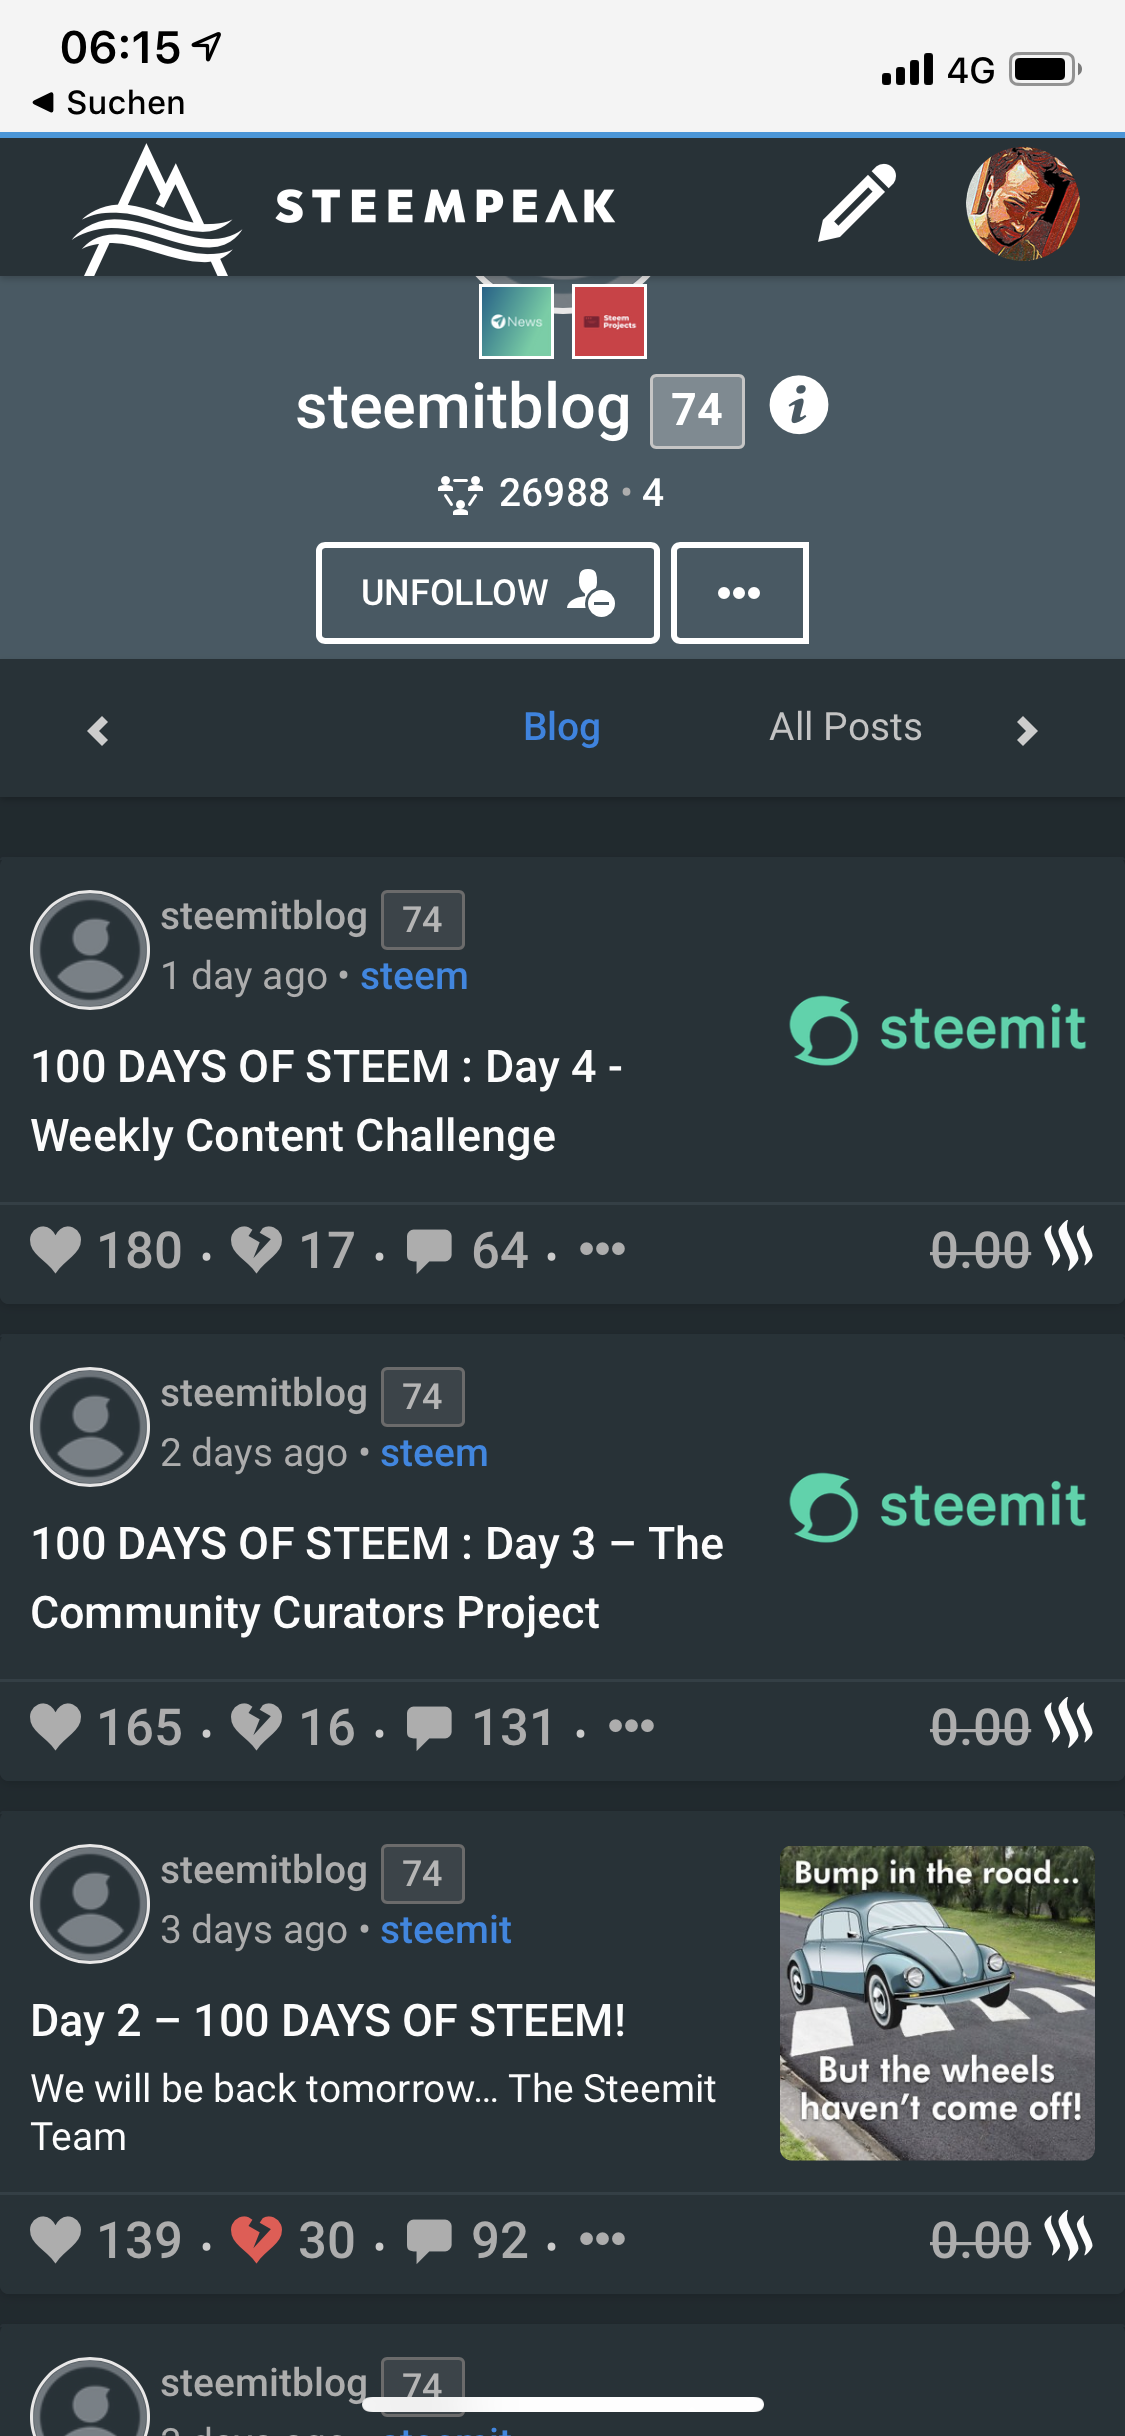Tap the pencil compose post icon
This screenshot has height=2436, width=1125.
pyautogui.click(x=856, y=203)
